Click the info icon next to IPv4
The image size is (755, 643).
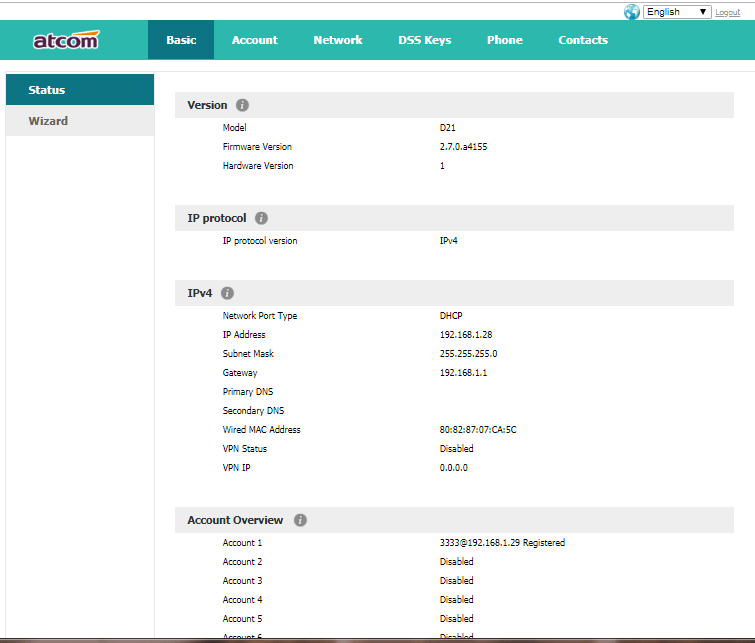pyautogui.click(x=227, y=293)
